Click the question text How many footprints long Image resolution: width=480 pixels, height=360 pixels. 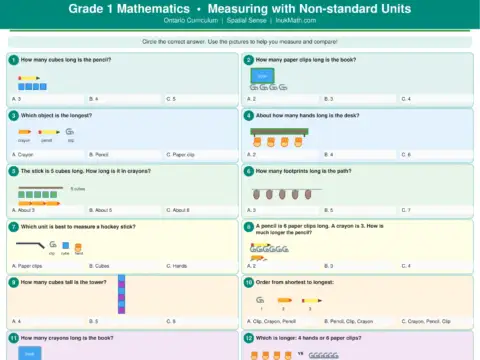pos(303,171)
